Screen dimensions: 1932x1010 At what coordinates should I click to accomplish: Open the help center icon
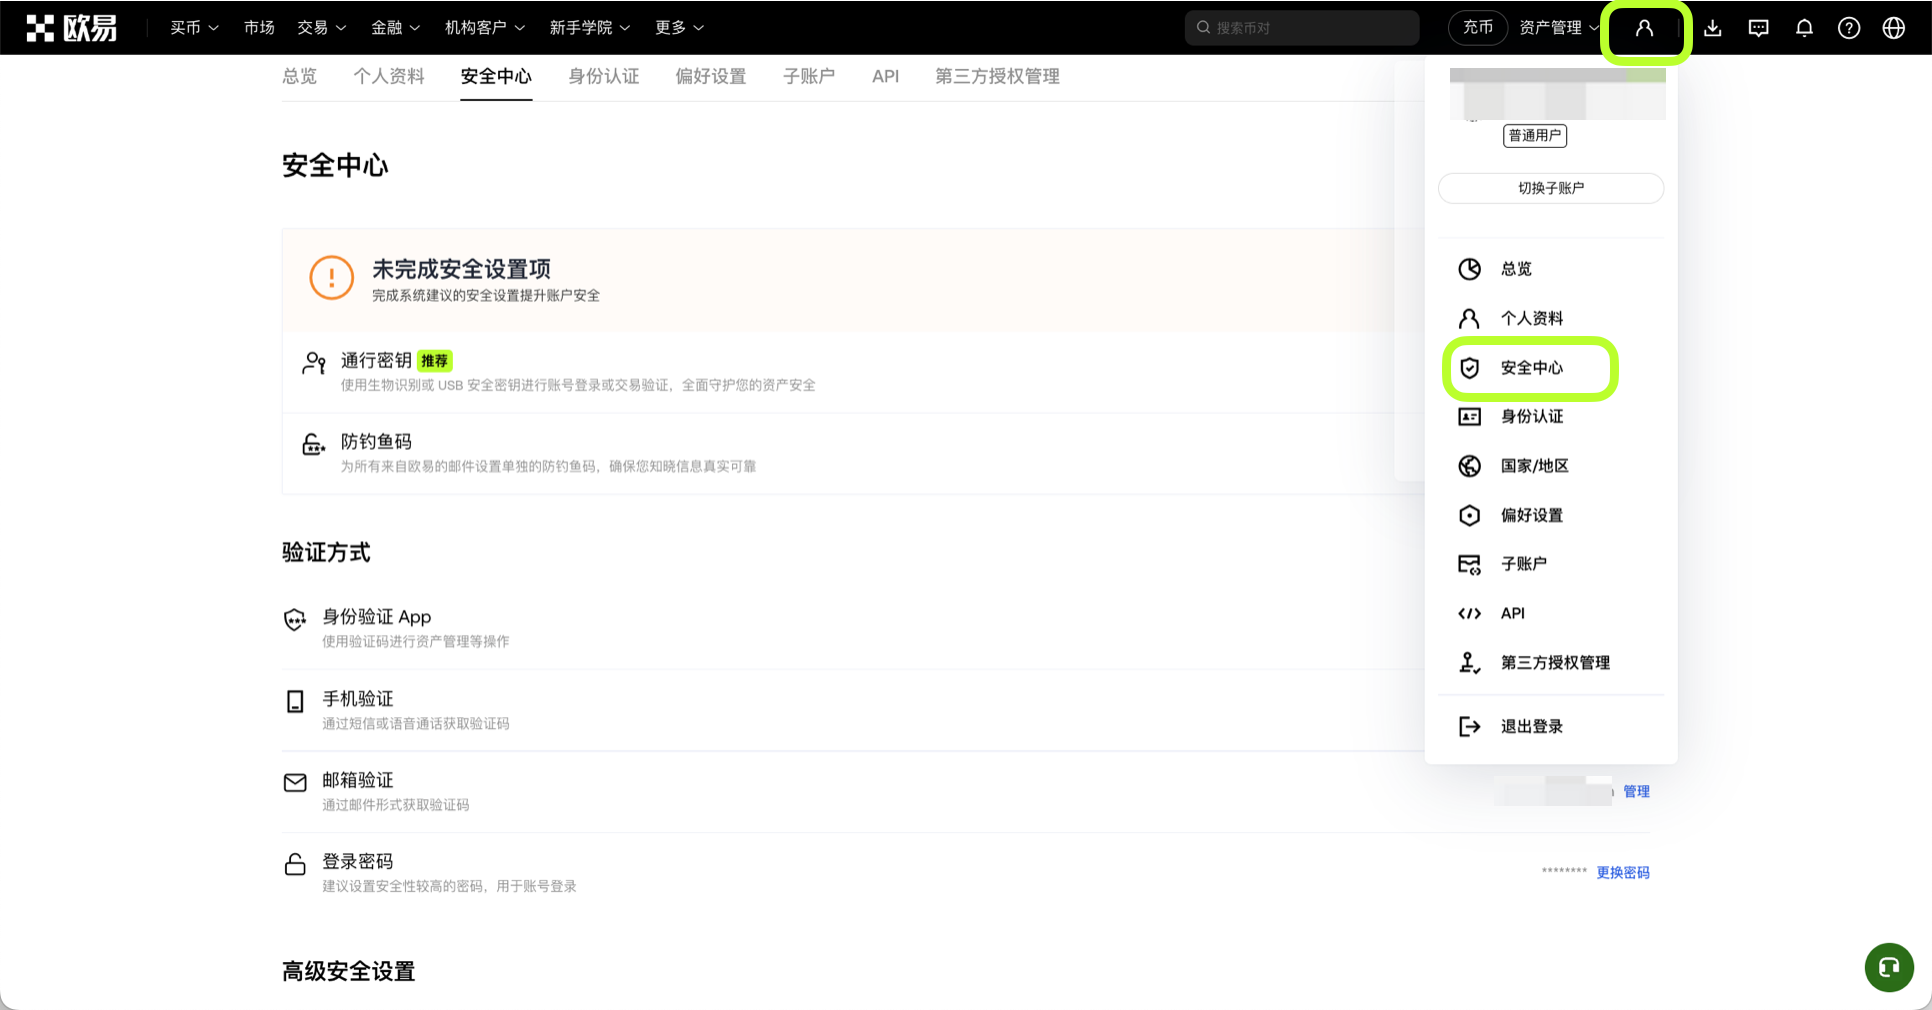pos(1849,28)
